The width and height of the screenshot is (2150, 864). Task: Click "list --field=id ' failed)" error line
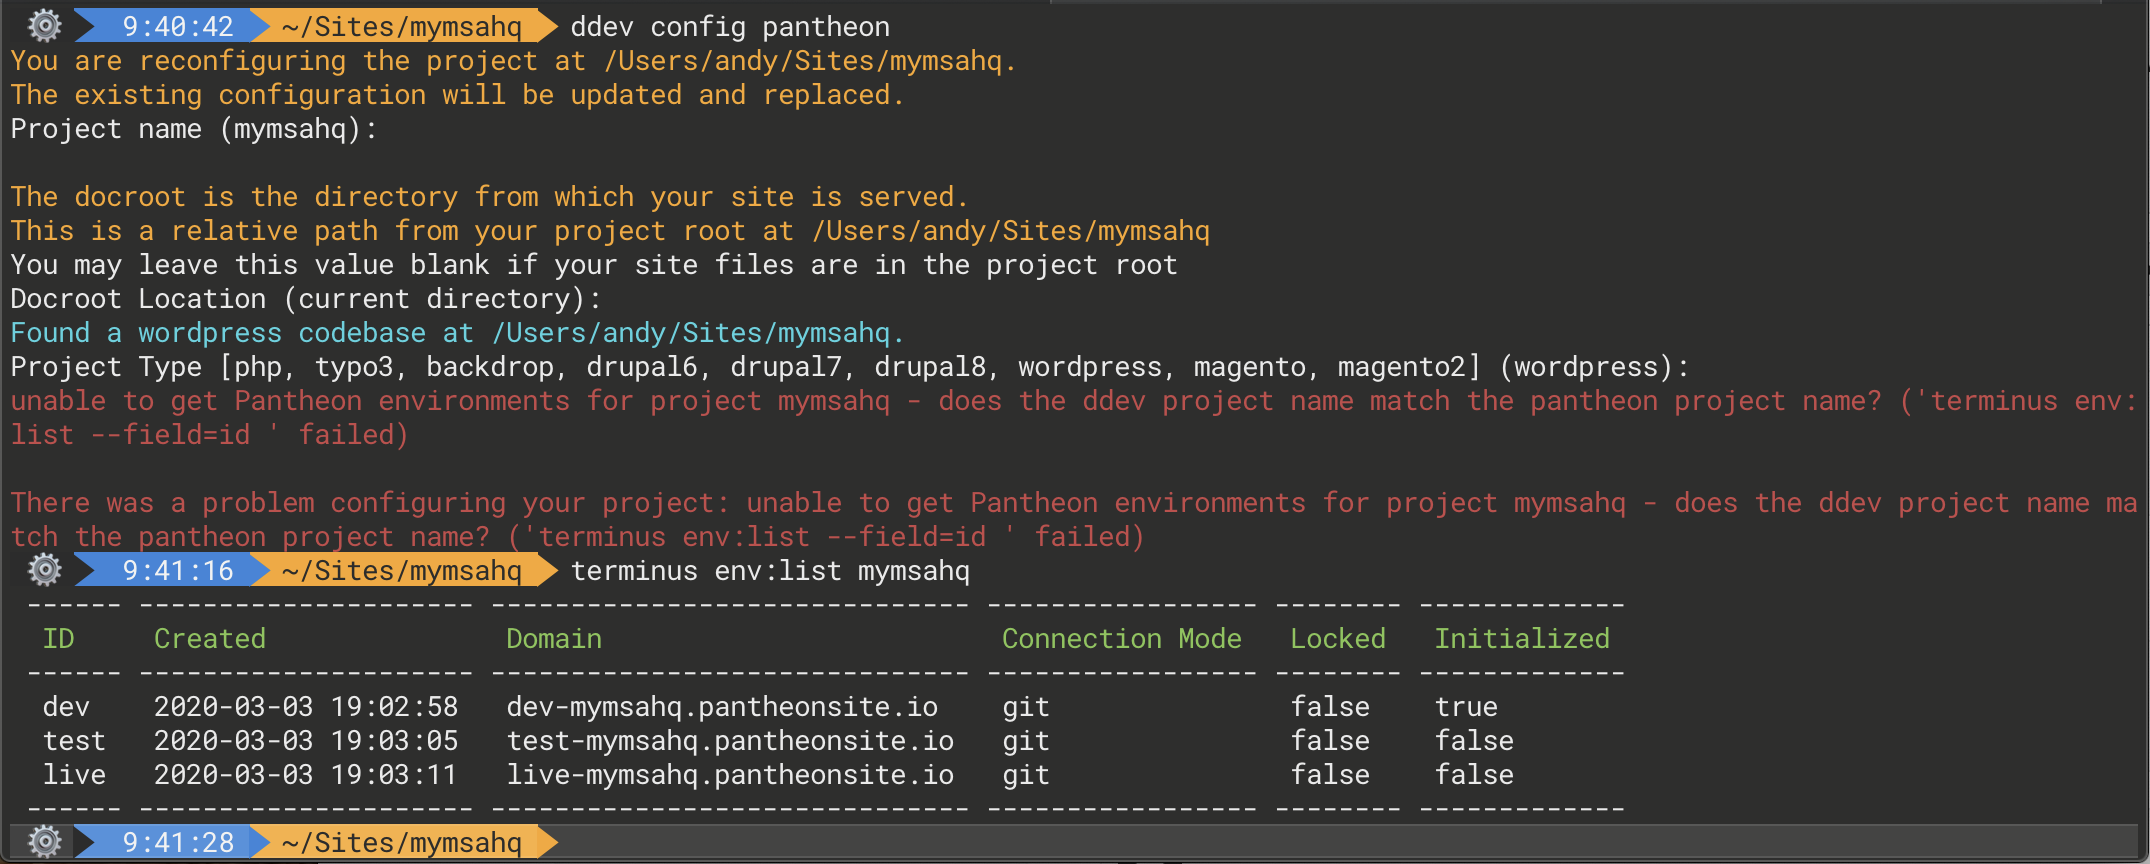[210, 435]
